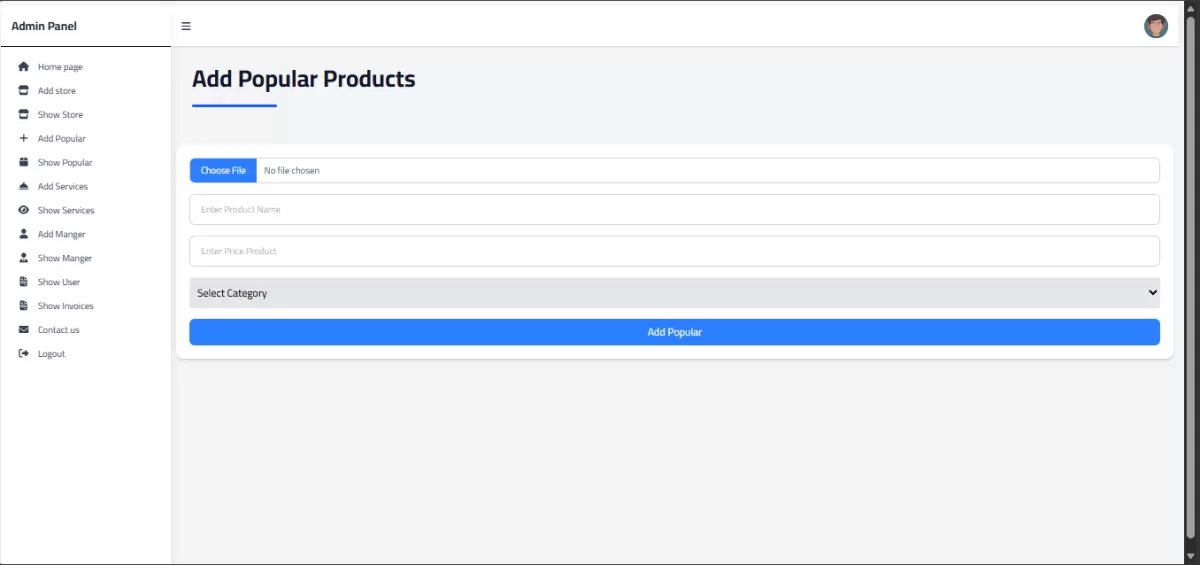The height and width of the screenshot is (565, 1200).
Task: Click the house icon beside Home page
Action: 24,67
